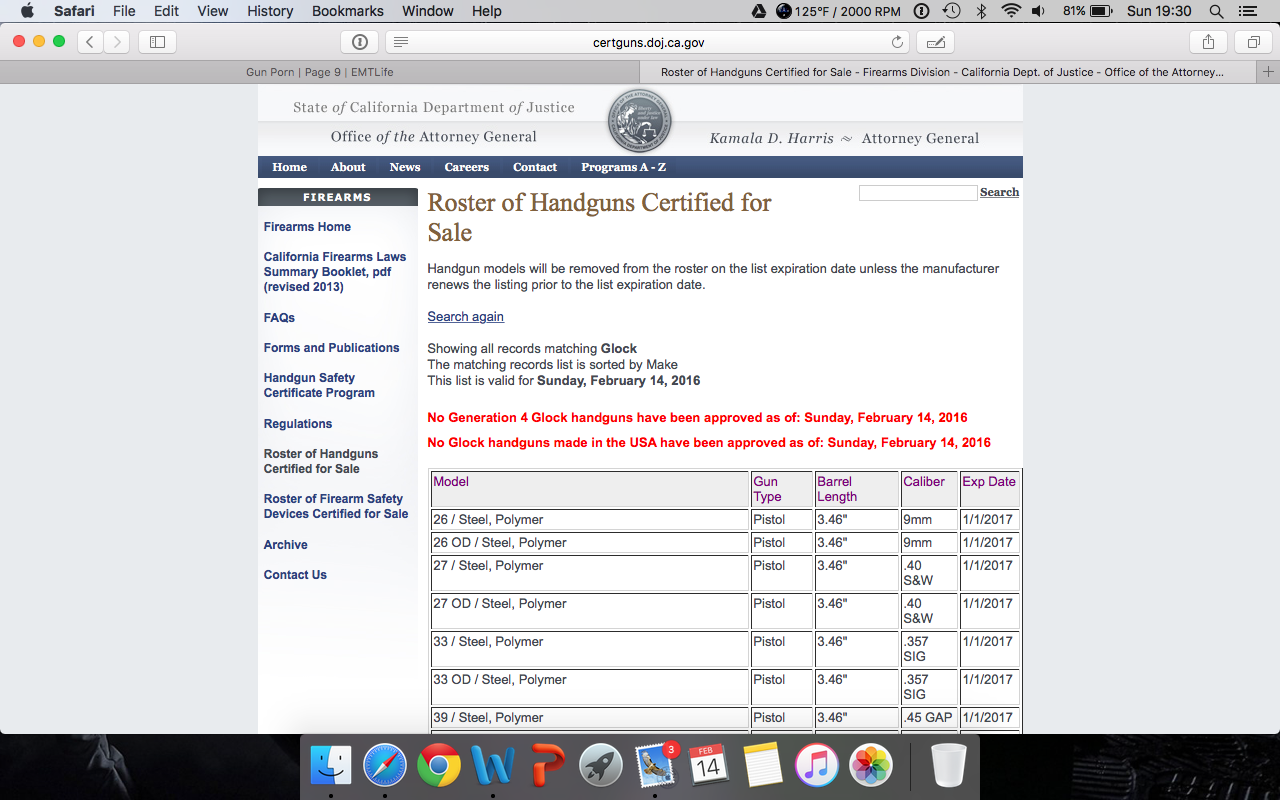Click the Search button beside search box
Screen dimensions: 1280x800
click(999, 192)
